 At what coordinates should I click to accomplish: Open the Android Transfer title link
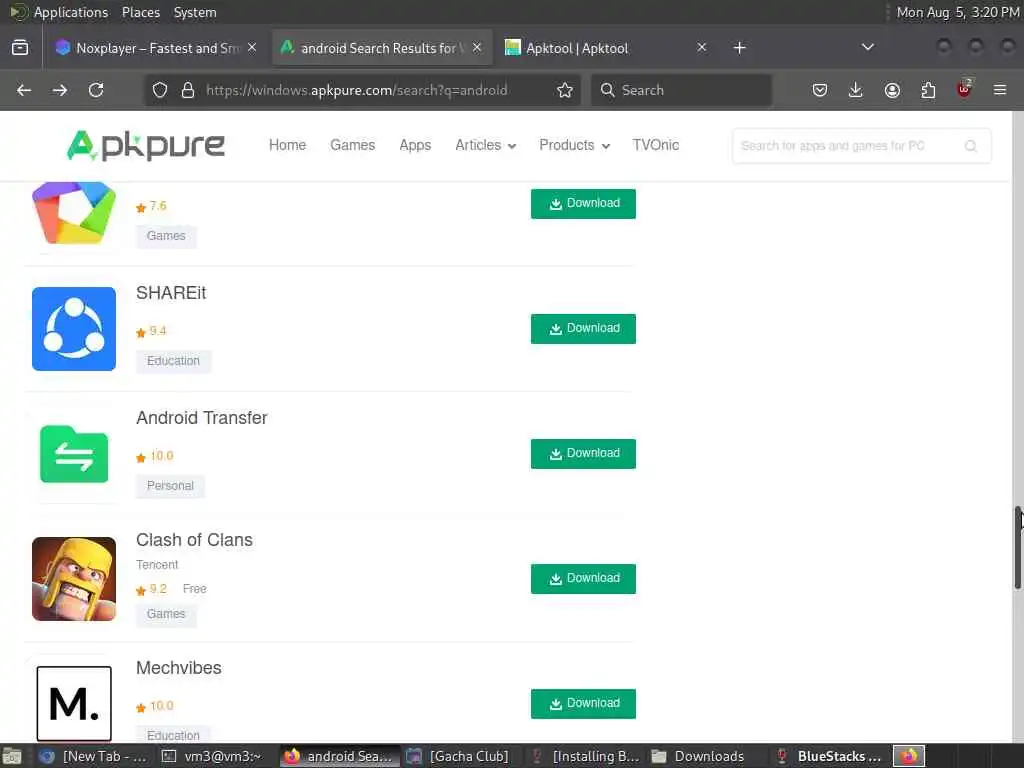202,418
